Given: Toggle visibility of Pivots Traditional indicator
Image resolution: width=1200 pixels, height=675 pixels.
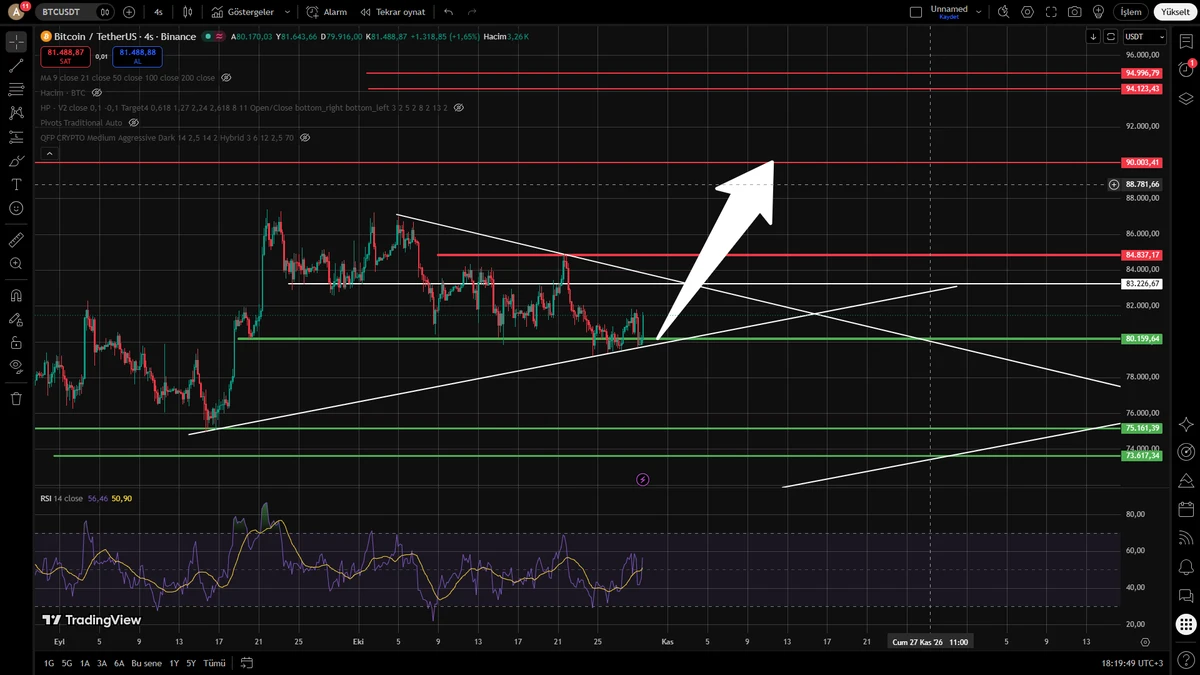Looking at the screenshot, I should 133,122.
